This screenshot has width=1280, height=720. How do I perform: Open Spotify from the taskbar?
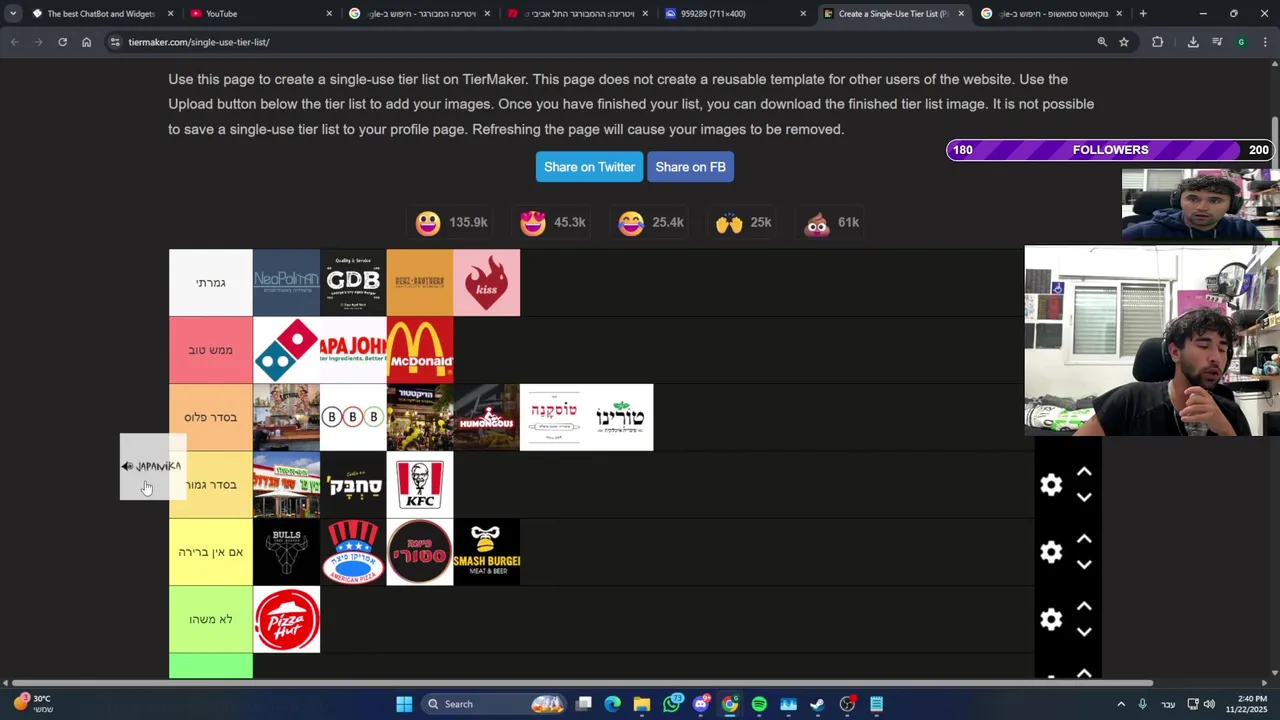[759, 704]
